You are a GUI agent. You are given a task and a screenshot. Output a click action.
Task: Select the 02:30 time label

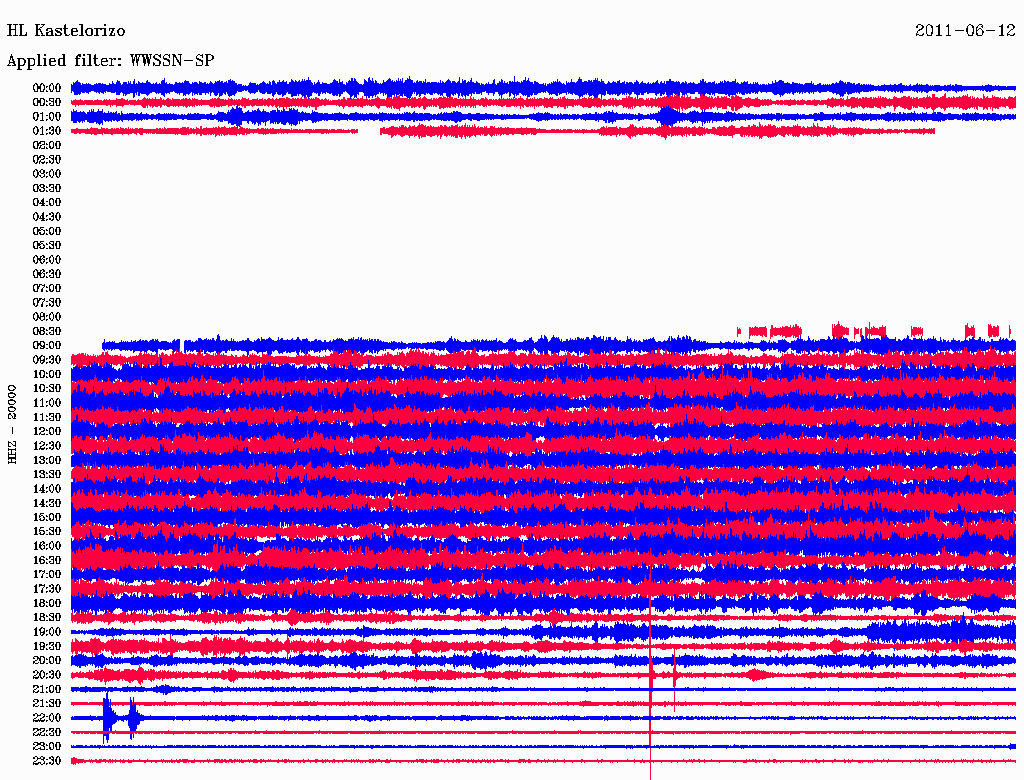47,160
